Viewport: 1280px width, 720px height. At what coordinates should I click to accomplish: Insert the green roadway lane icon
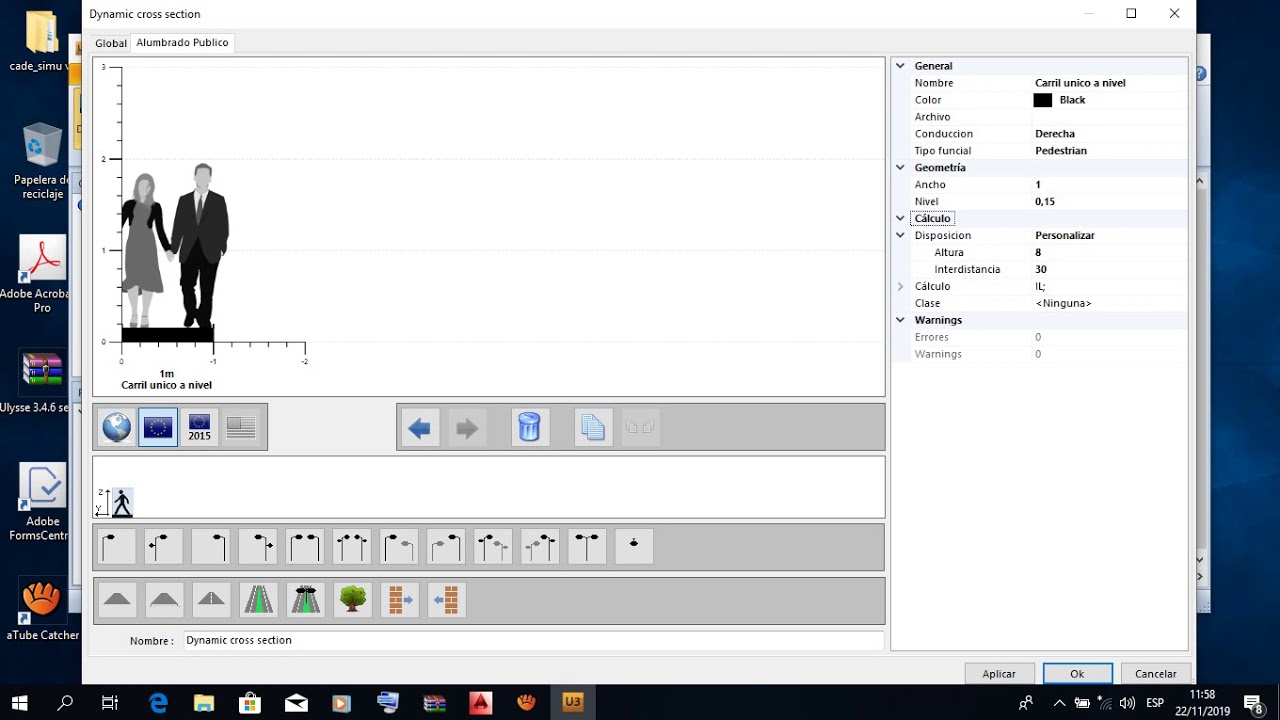tap(258, 600)
